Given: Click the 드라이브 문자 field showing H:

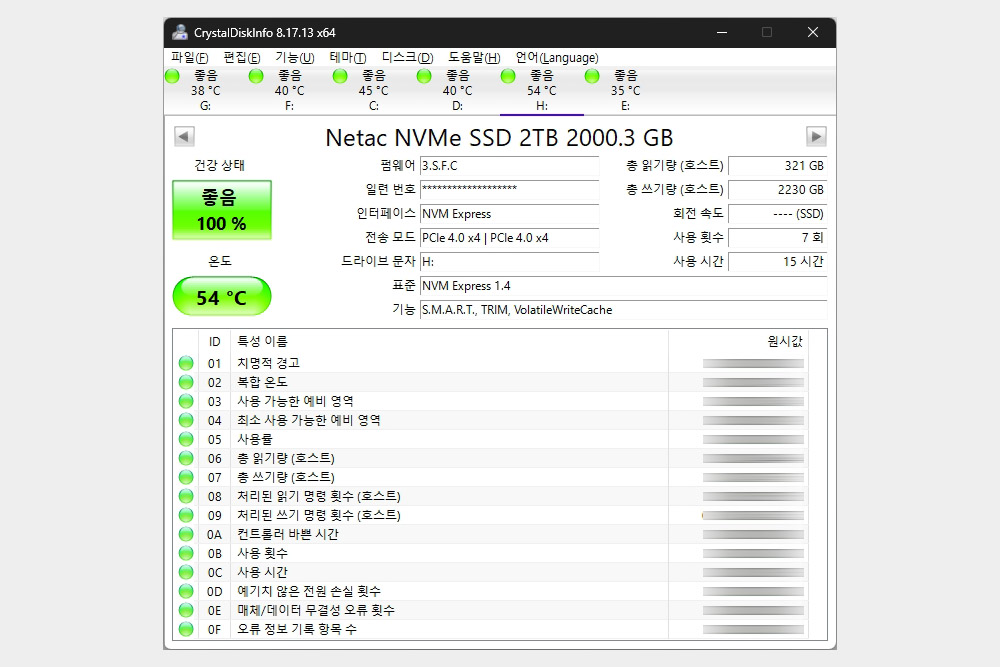Looking at the screenshot, I should pos(509,261).
